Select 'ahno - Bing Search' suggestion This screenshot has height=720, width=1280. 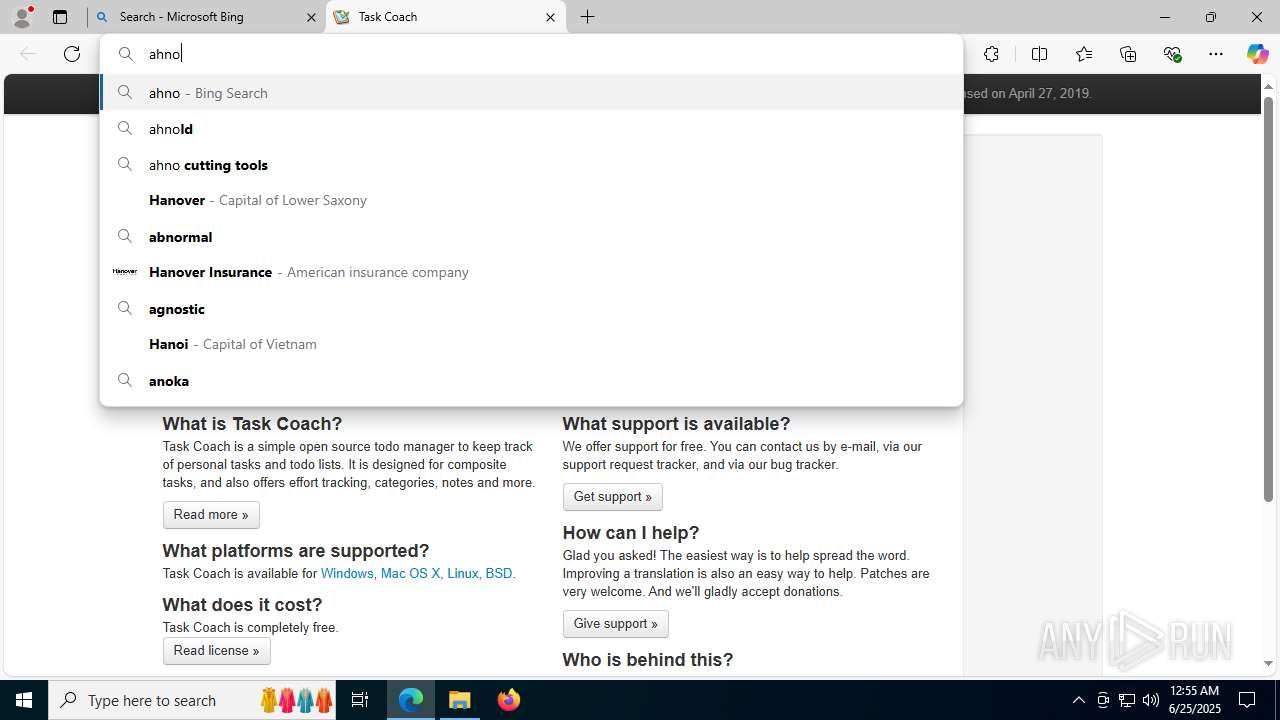(x=531, y=93)
